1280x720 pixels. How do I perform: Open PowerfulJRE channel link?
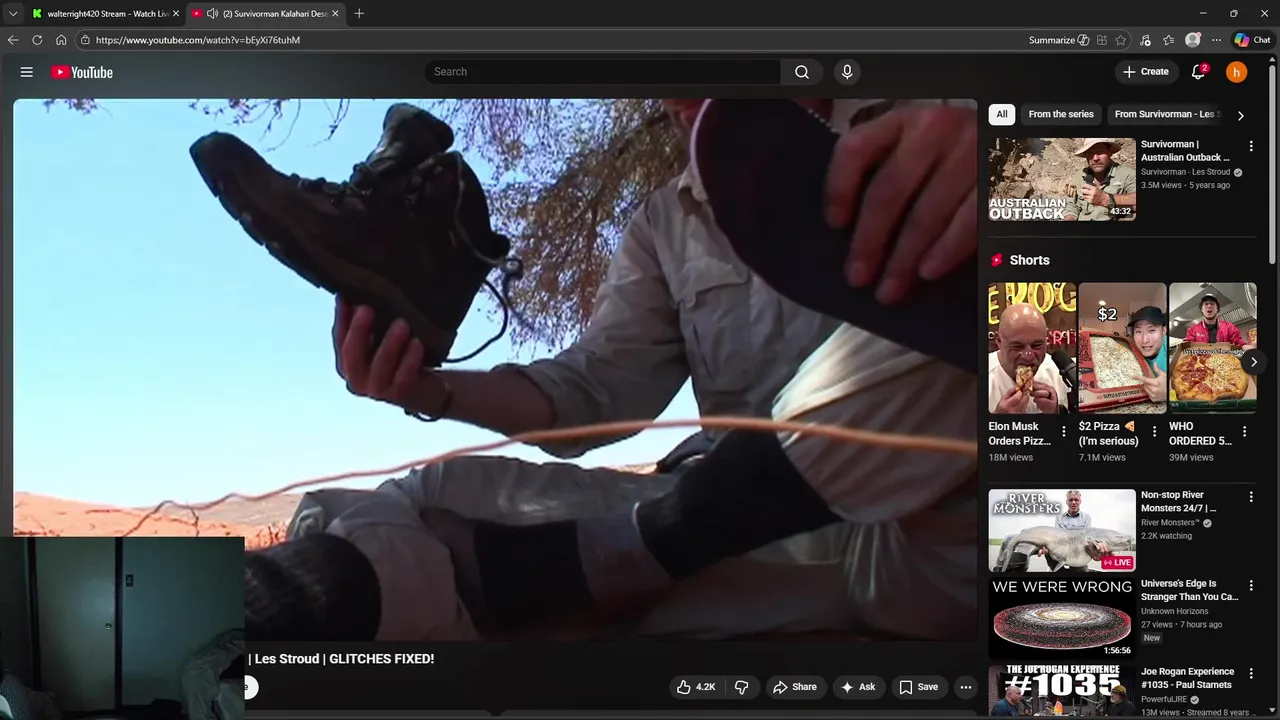pyautogui.click(x=1164, y=699)
